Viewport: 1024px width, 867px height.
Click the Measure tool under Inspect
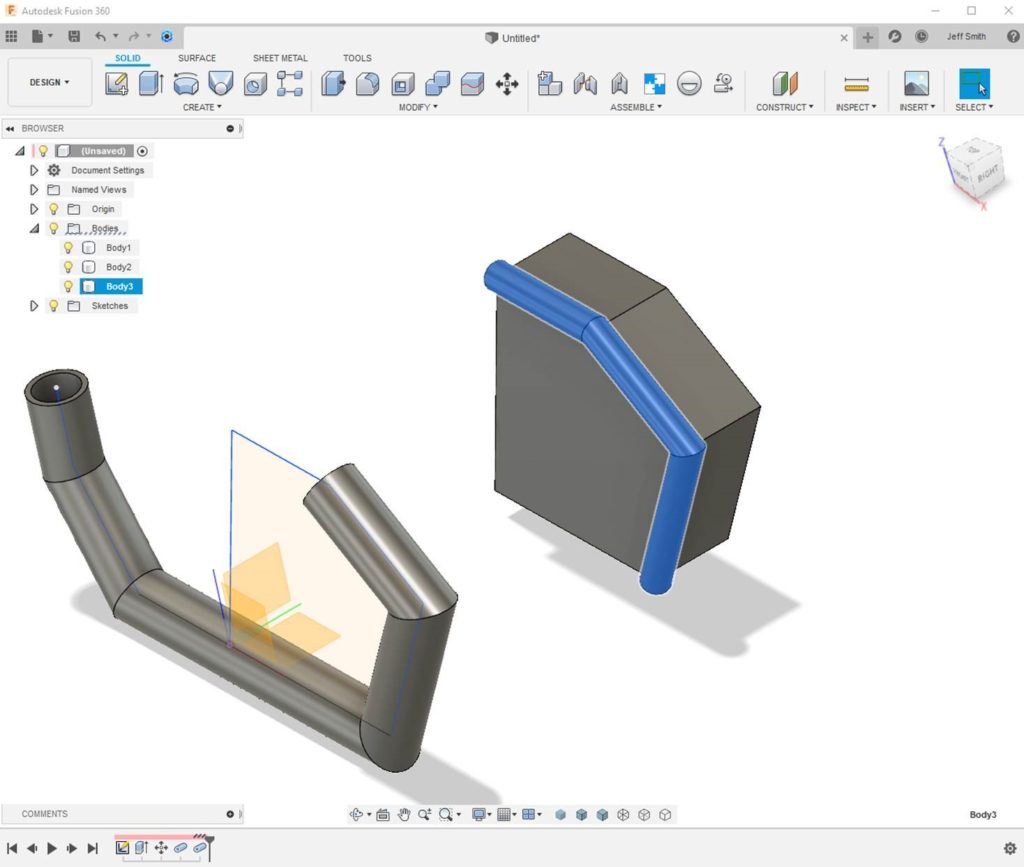[x=856, y=84]
